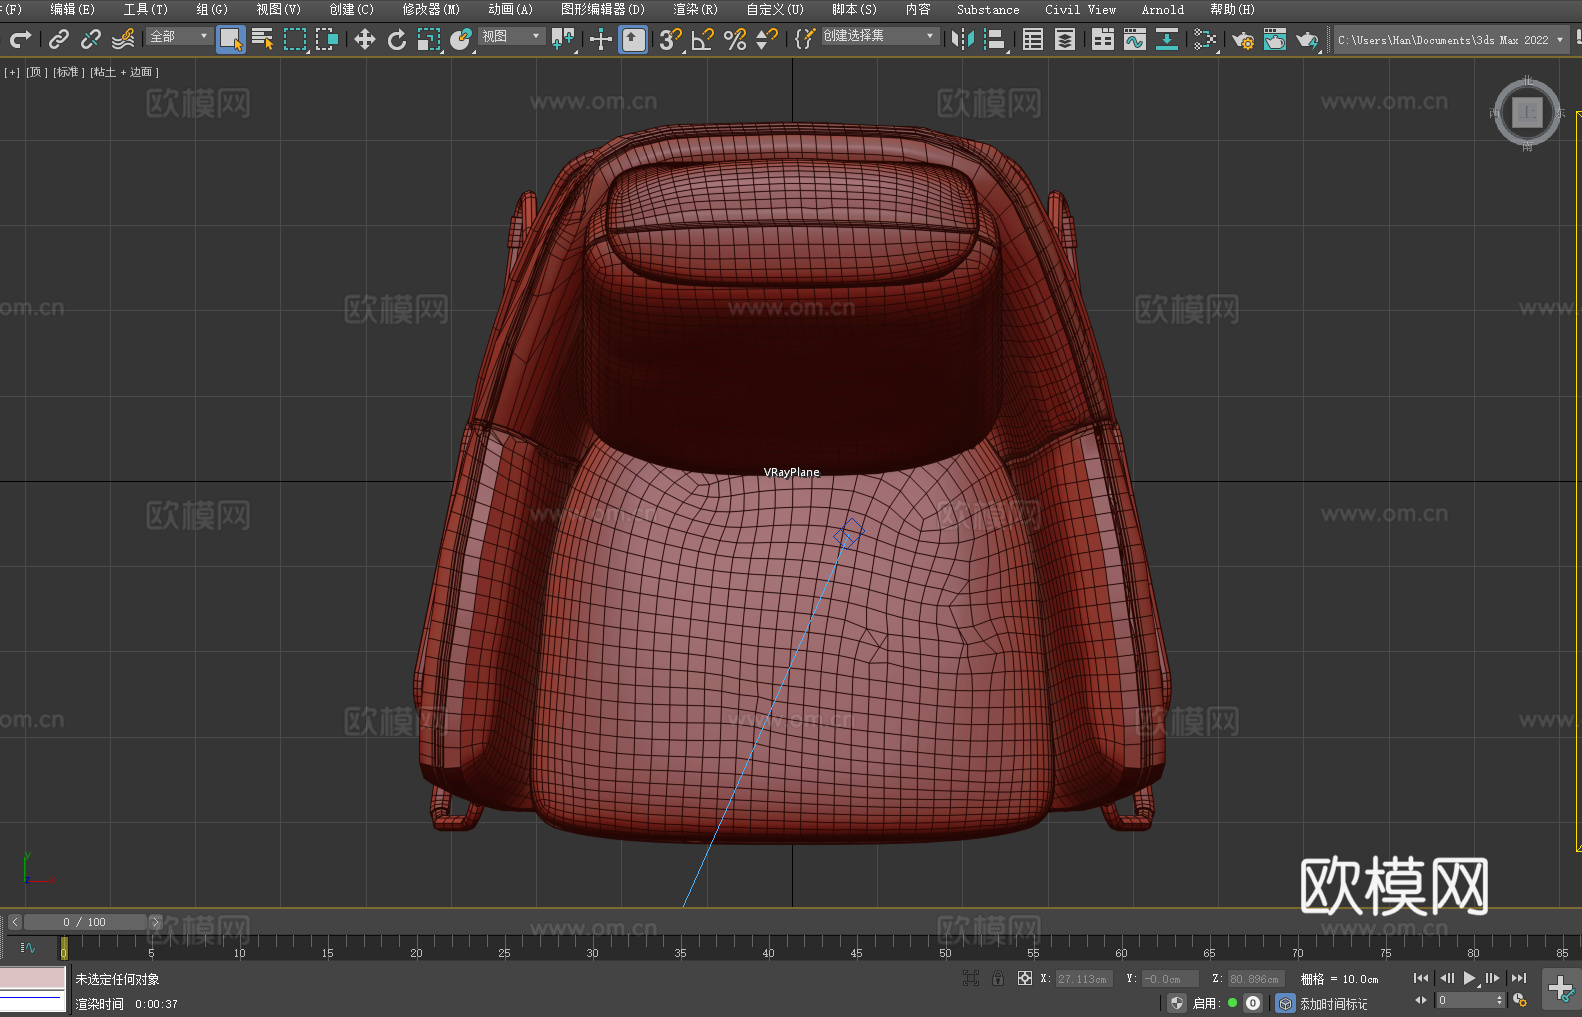Click Edit Named Selection Sets icon
Image resolution: width=1582 pixels, height=1017 pixels.
(x=805, y=39)
